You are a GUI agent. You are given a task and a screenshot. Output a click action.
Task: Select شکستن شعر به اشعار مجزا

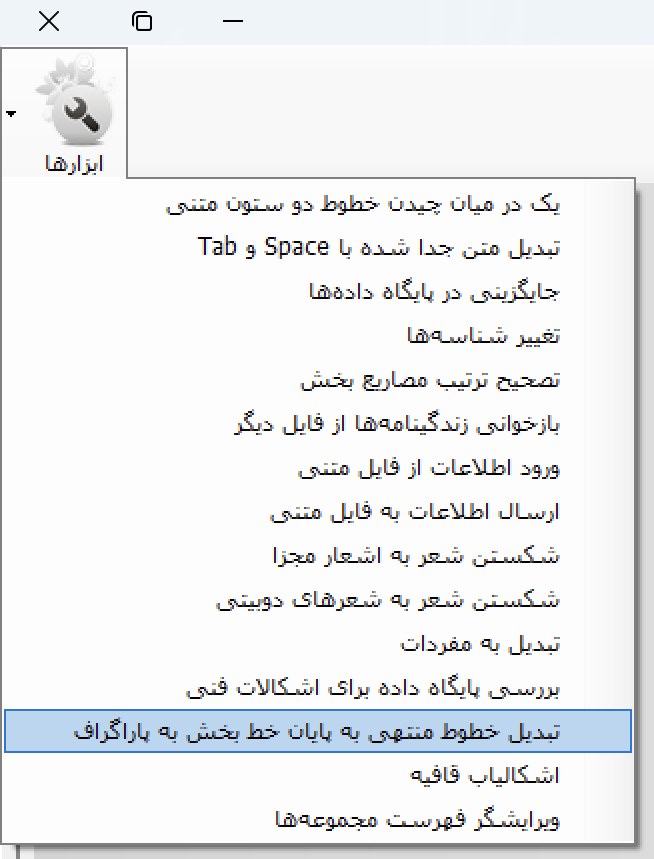[x=318, y=556]
